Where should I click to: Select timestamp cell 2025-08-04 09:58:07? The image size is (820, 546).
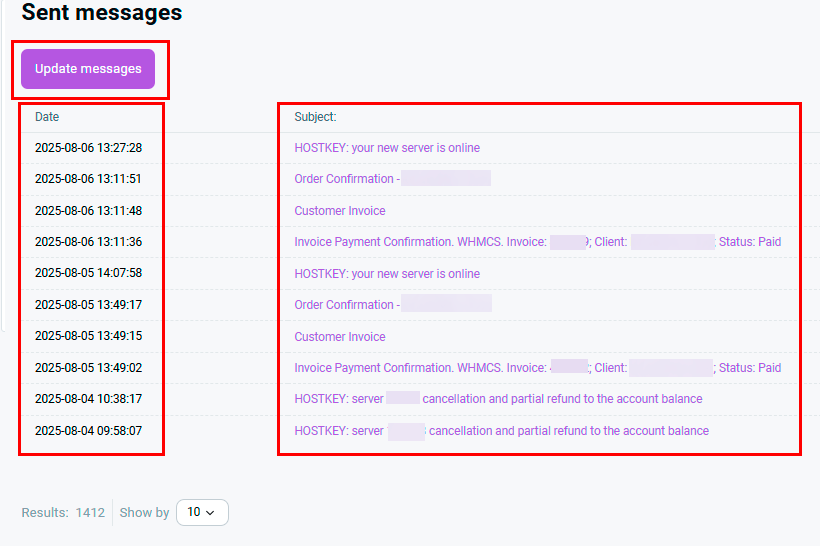(x=88, y=431)
